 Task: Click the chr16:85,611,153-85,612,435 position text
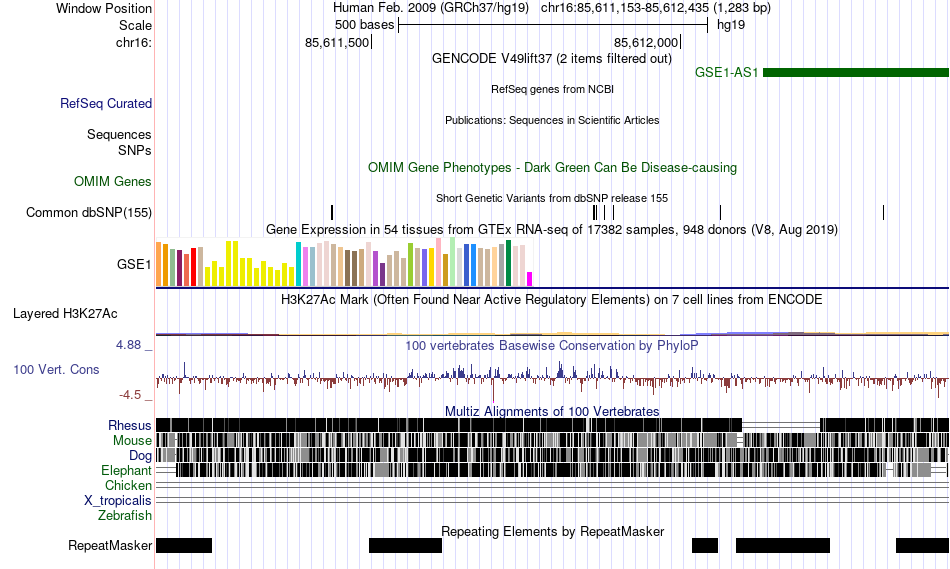coord(656,8)
